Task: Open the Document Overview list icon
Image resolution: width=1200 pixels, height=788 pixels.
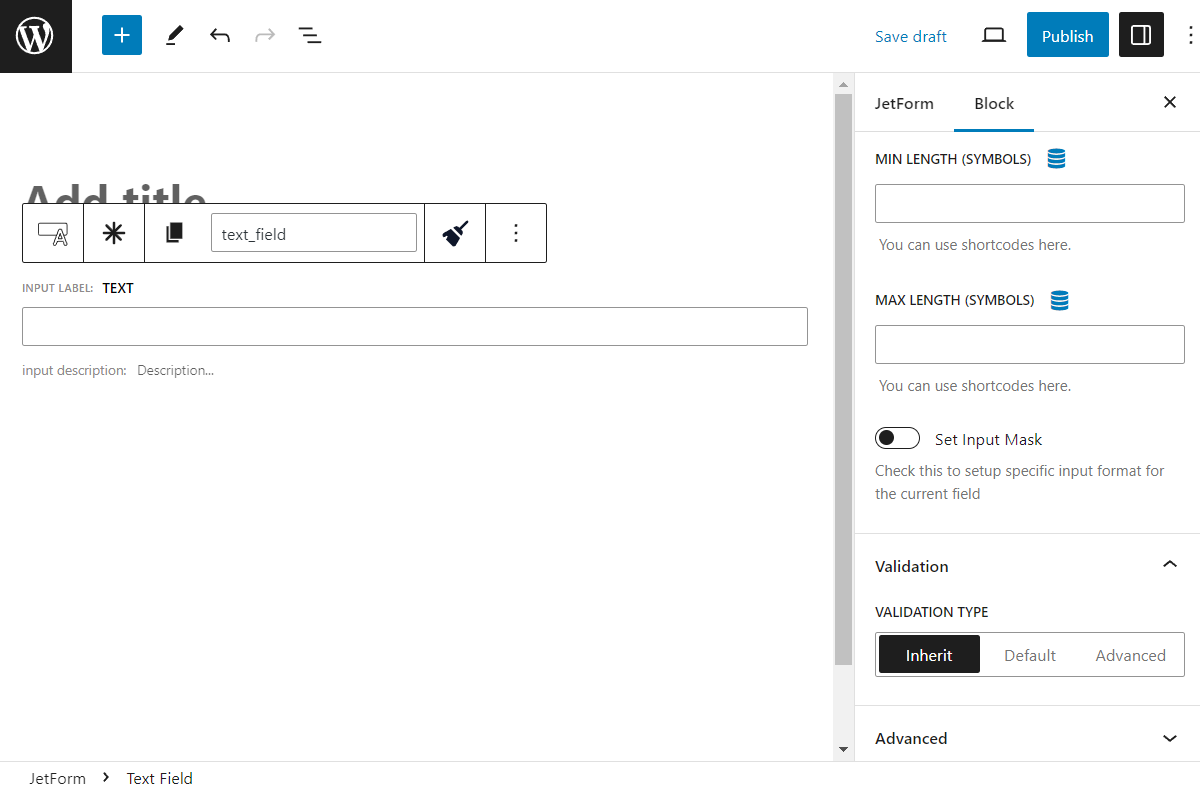Action: pos(310,34)
